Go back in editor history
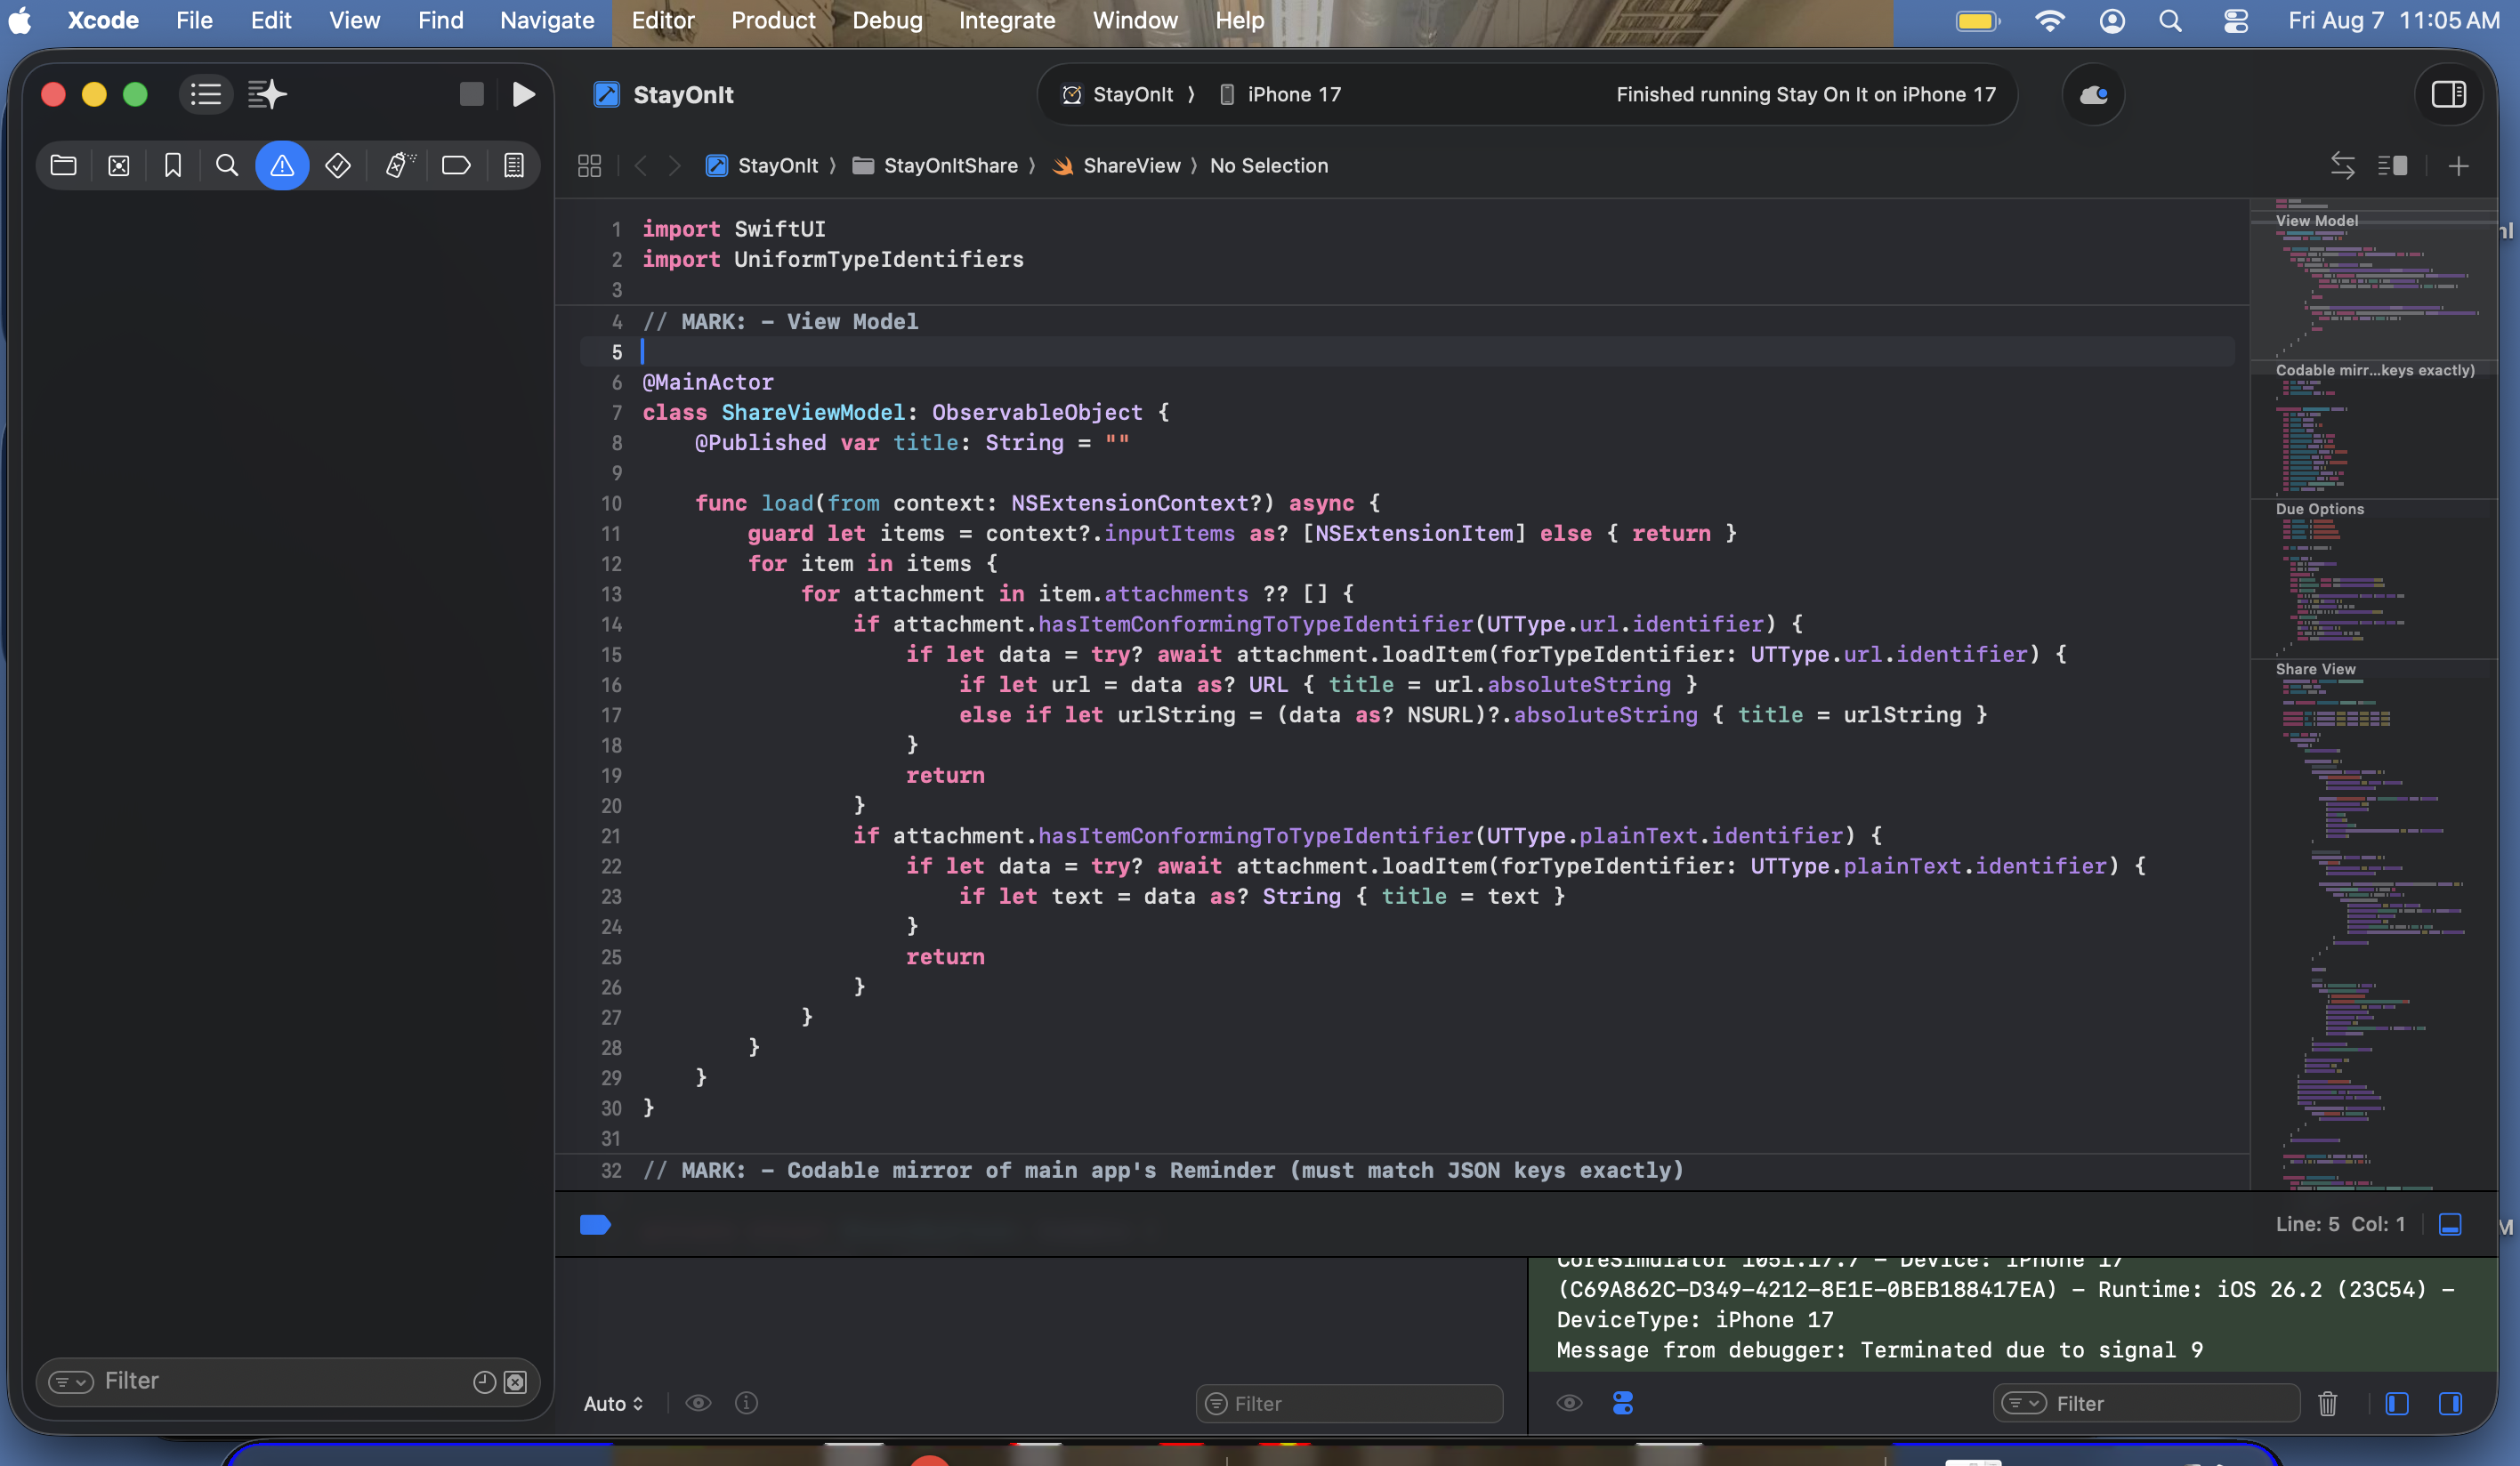This screenshot has height=1466, width=2520. (641, 166)
